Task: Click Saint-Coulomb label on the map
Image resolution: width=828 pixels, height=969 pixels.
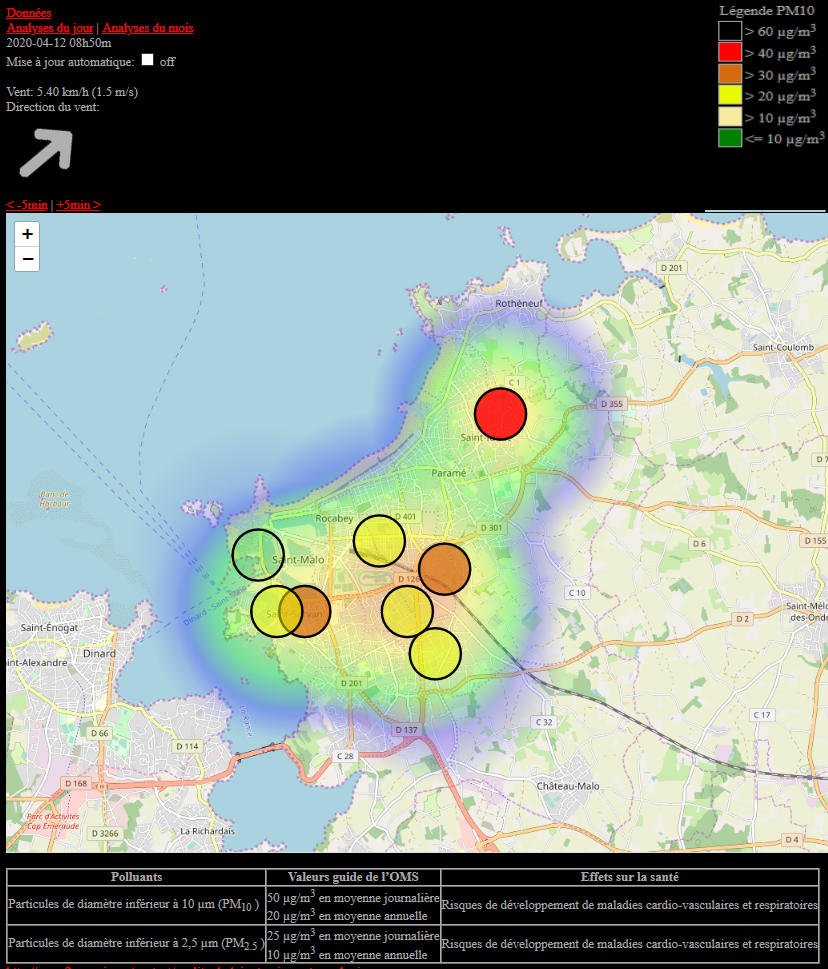Action: pos(783,347)
